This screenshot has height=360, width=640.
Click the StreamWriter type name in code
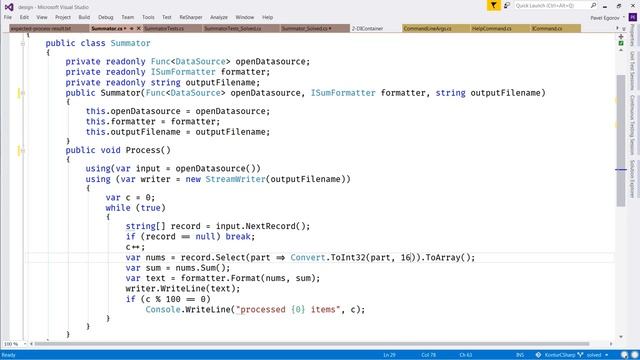[x=236, y=179]
